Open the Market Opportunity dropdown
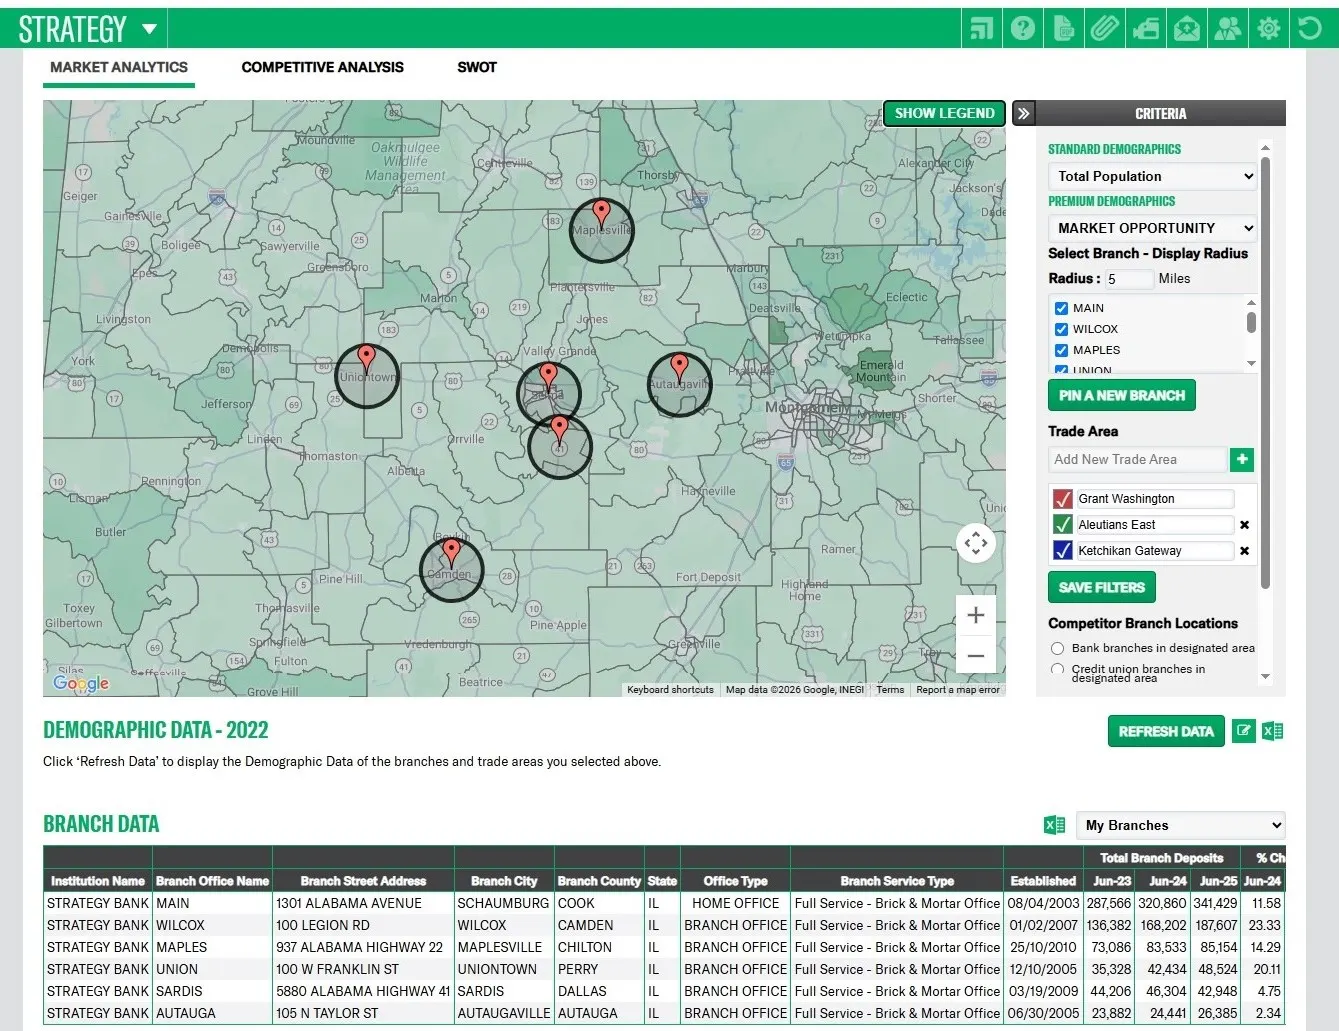1339x1031 pixels. tap(1153, 228)
